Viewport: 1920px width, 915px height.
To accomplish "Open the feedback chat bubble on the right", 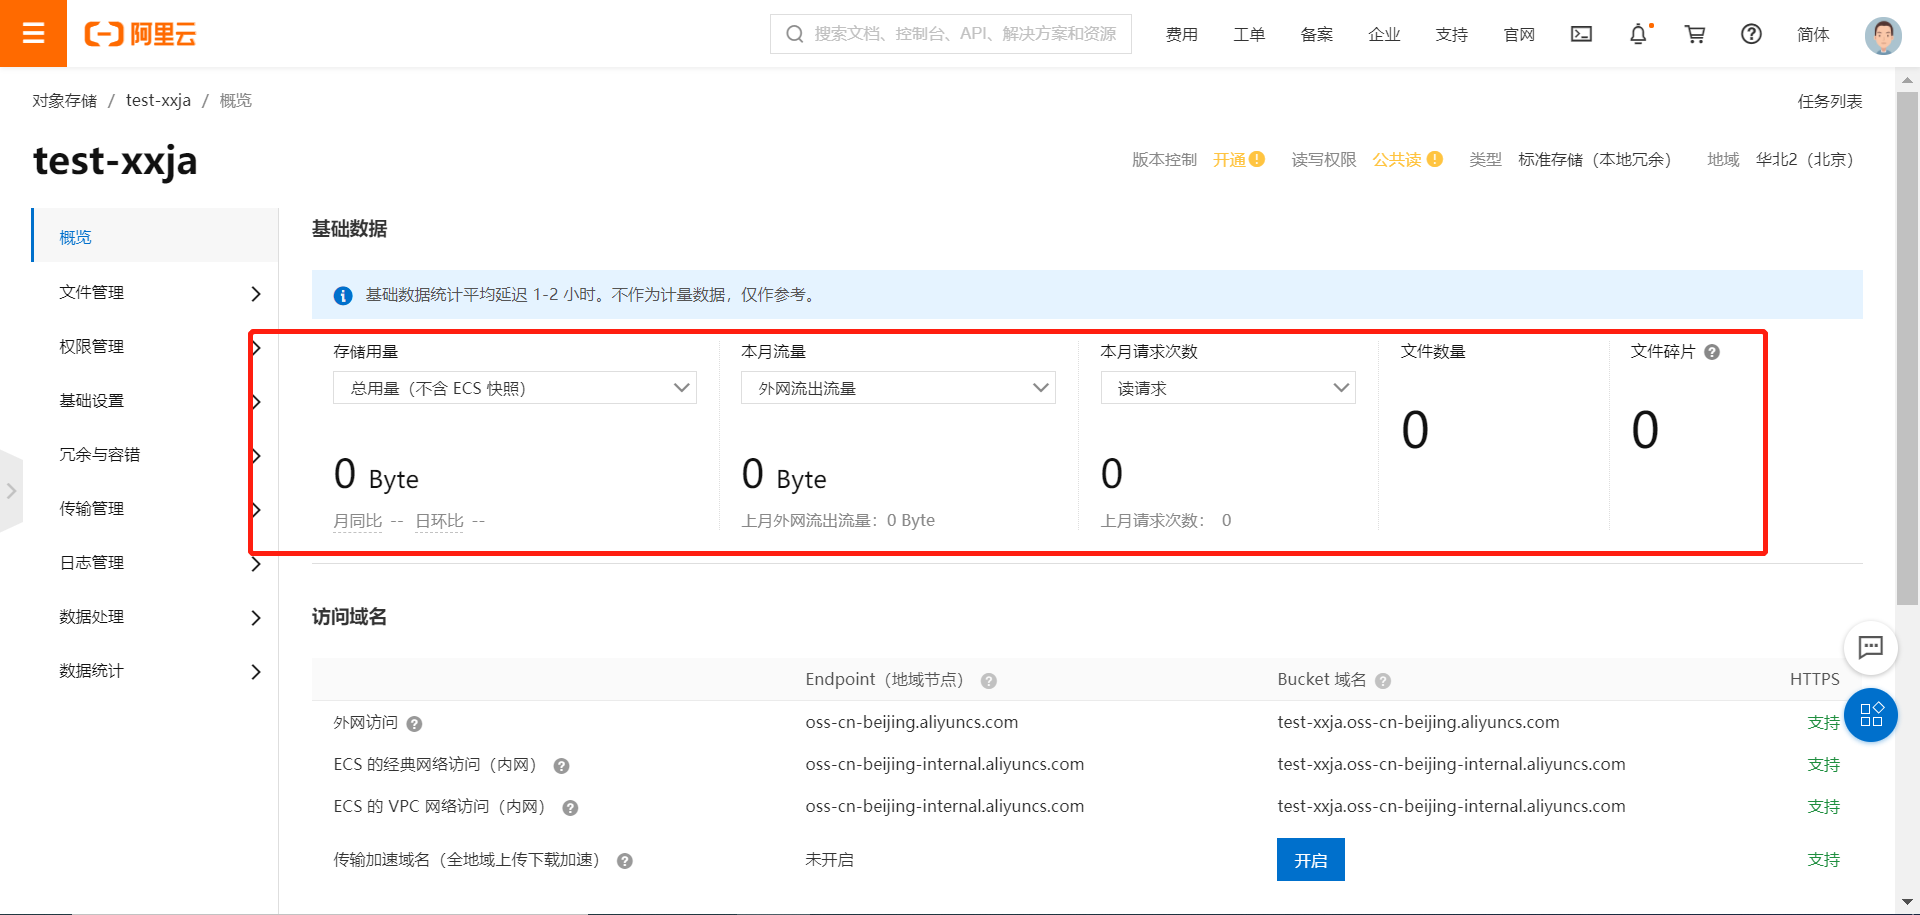I will tap(1871, 648).
